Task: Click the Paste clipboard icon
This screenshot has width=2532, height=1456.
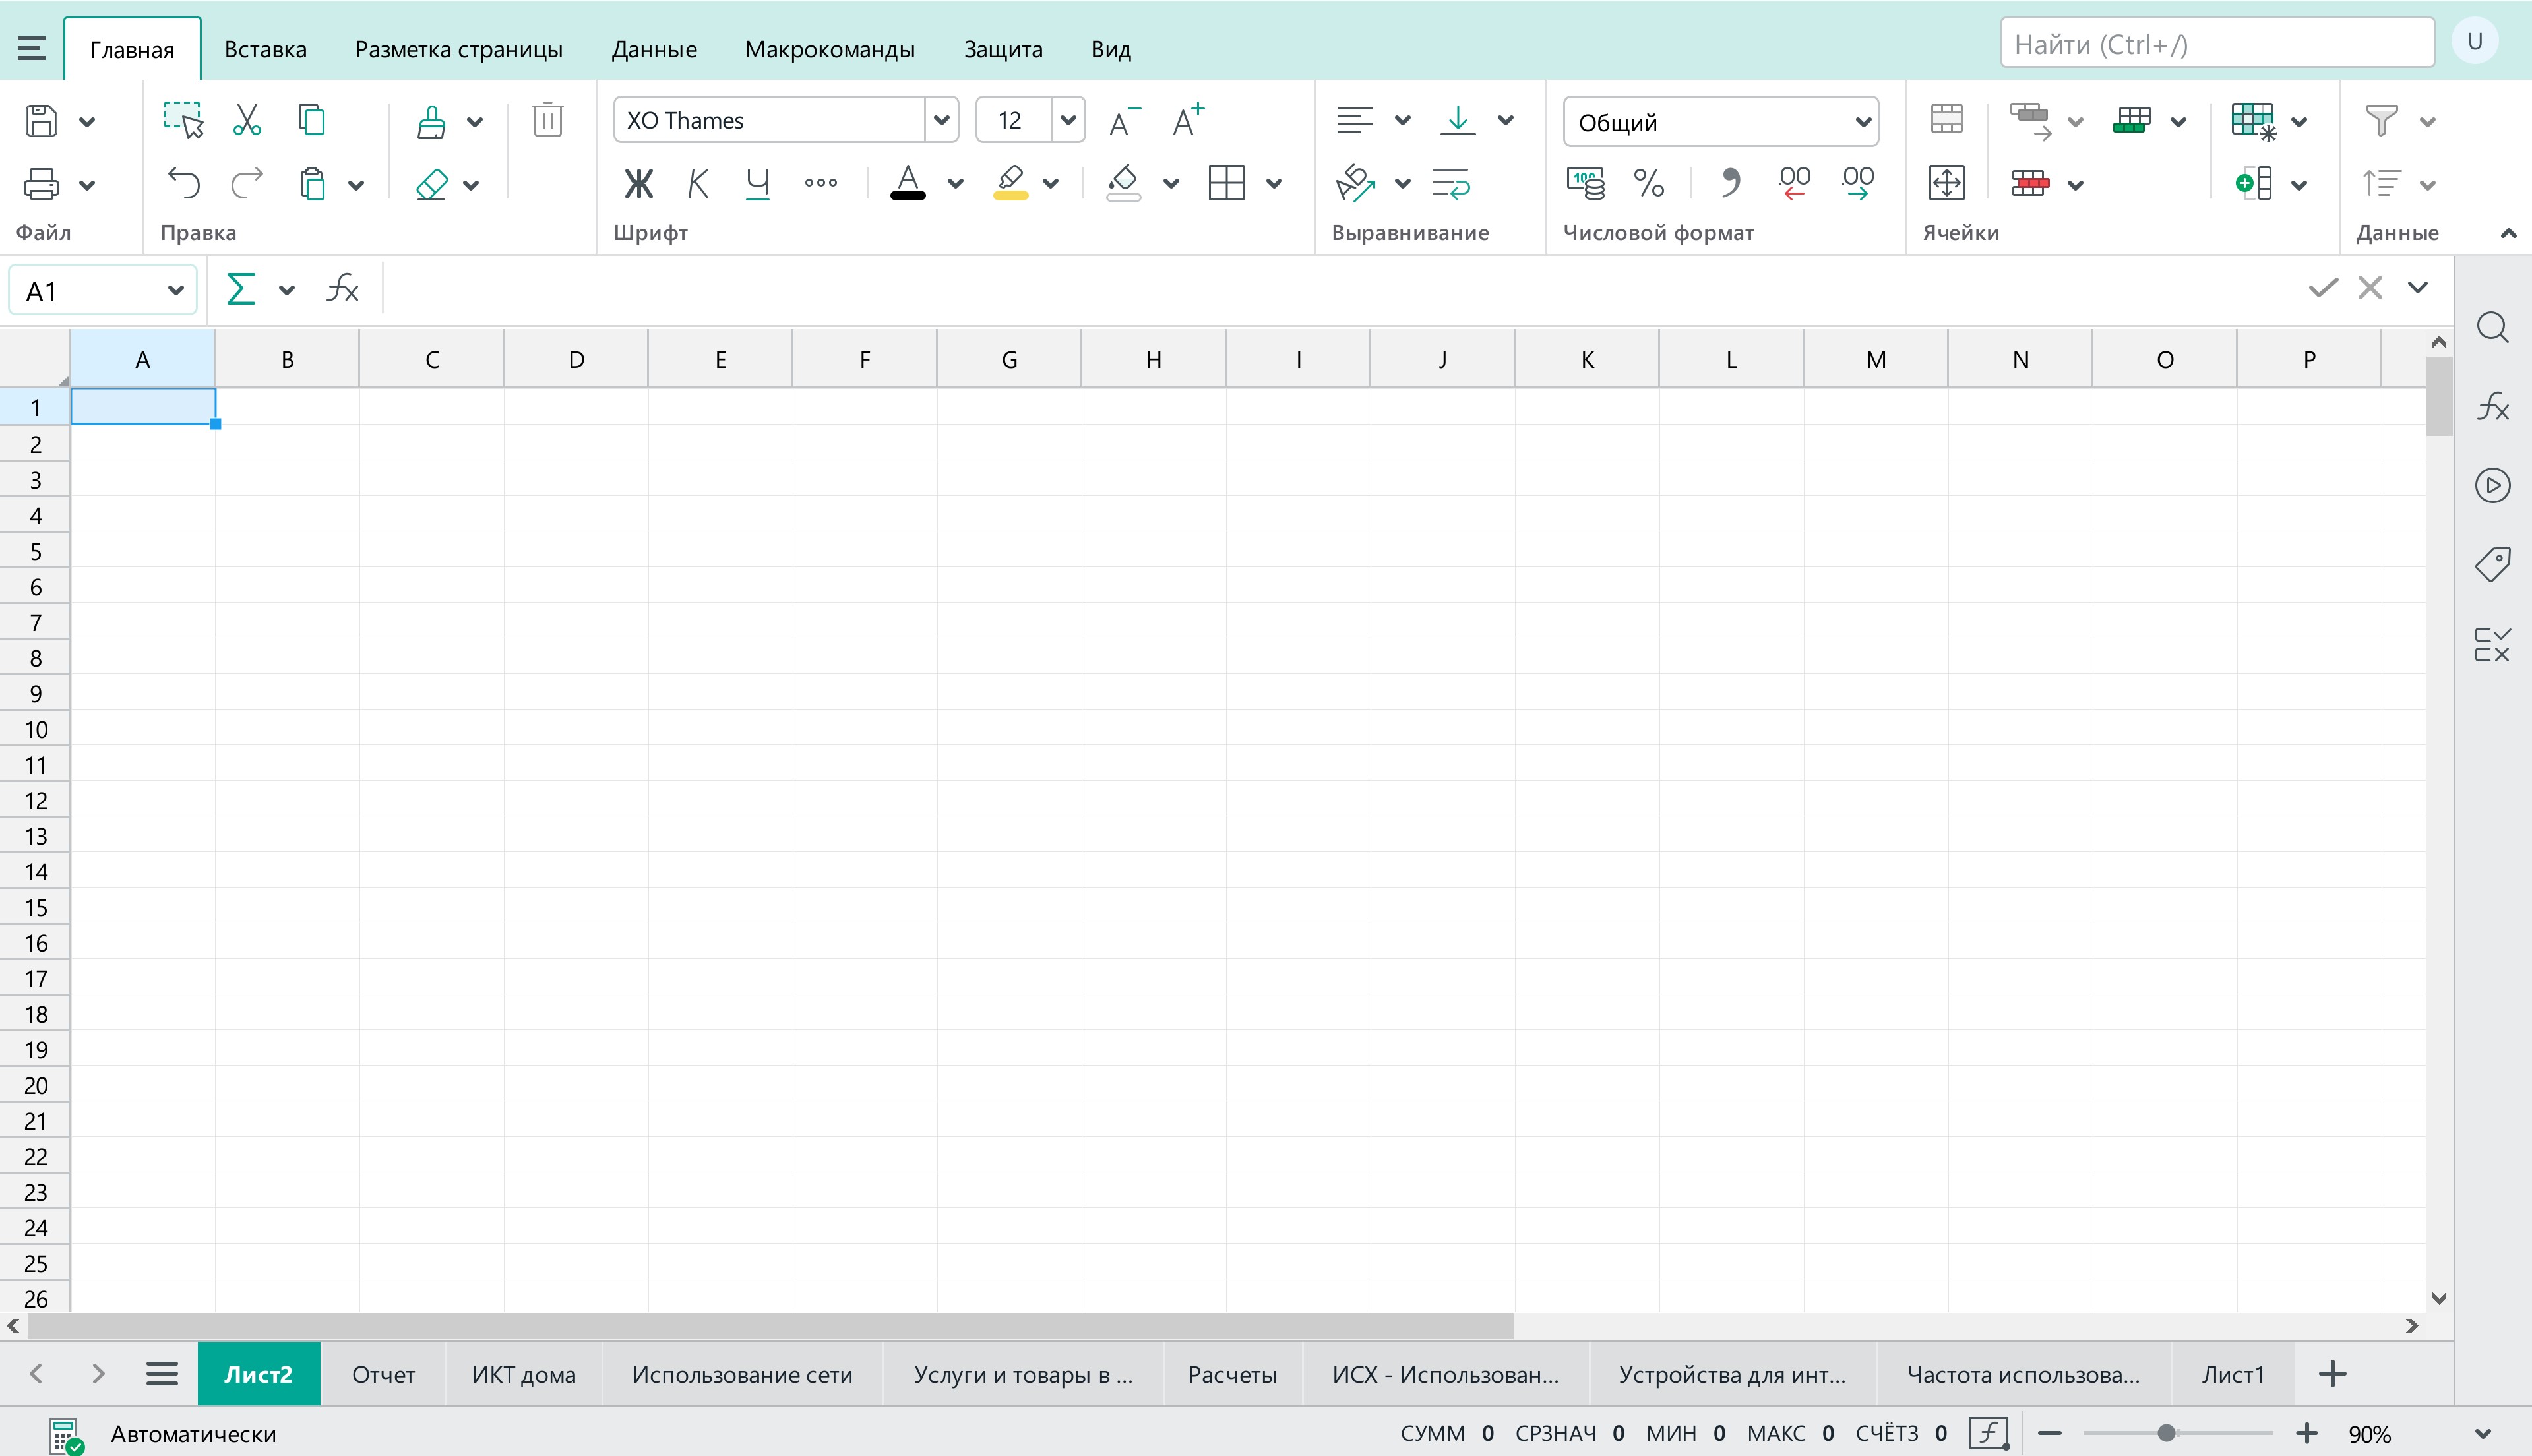Action: point(313,184)
